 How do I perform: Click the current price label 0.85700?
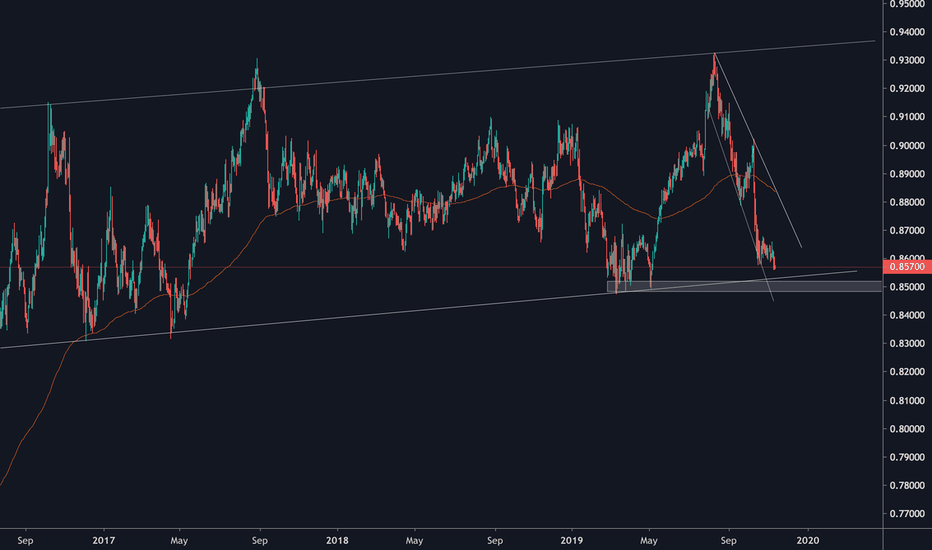[x=907, y=267]
